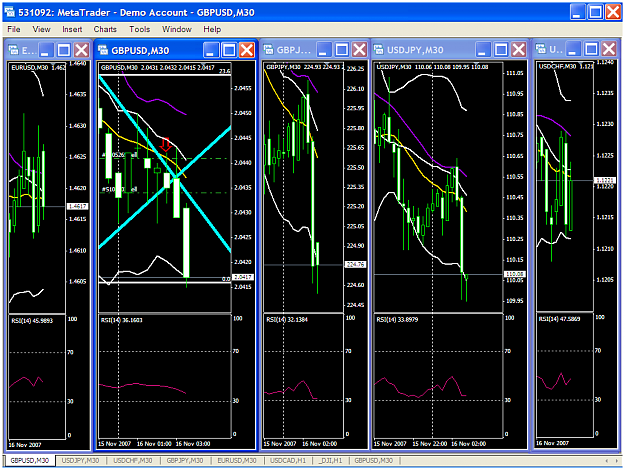
Task: Click the USDJPY,M30 chart window icon
Action: click(x=378, y=49)
